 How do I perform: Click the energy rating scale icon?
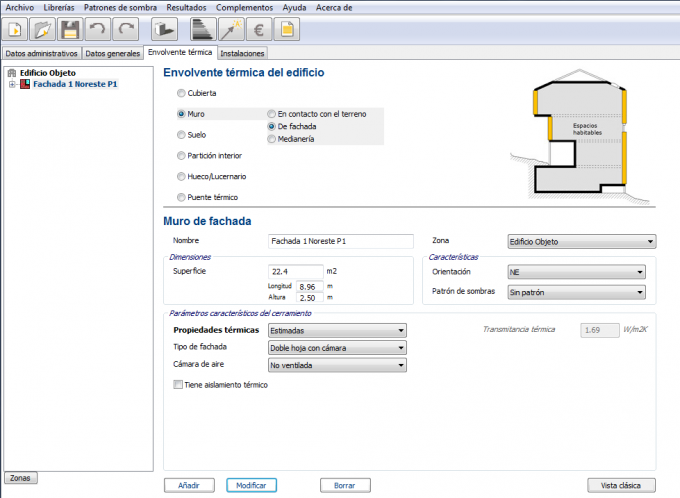coord(204,30)
